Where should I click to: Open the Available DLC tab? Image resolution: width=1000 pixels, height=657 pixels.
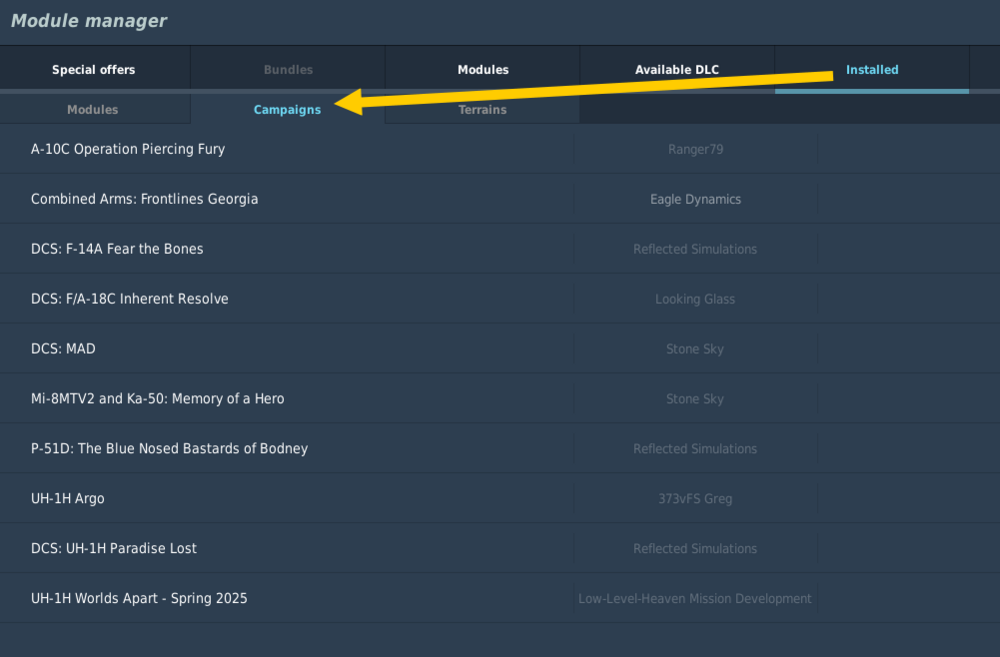pyautogui.click(x=677, y=70)
